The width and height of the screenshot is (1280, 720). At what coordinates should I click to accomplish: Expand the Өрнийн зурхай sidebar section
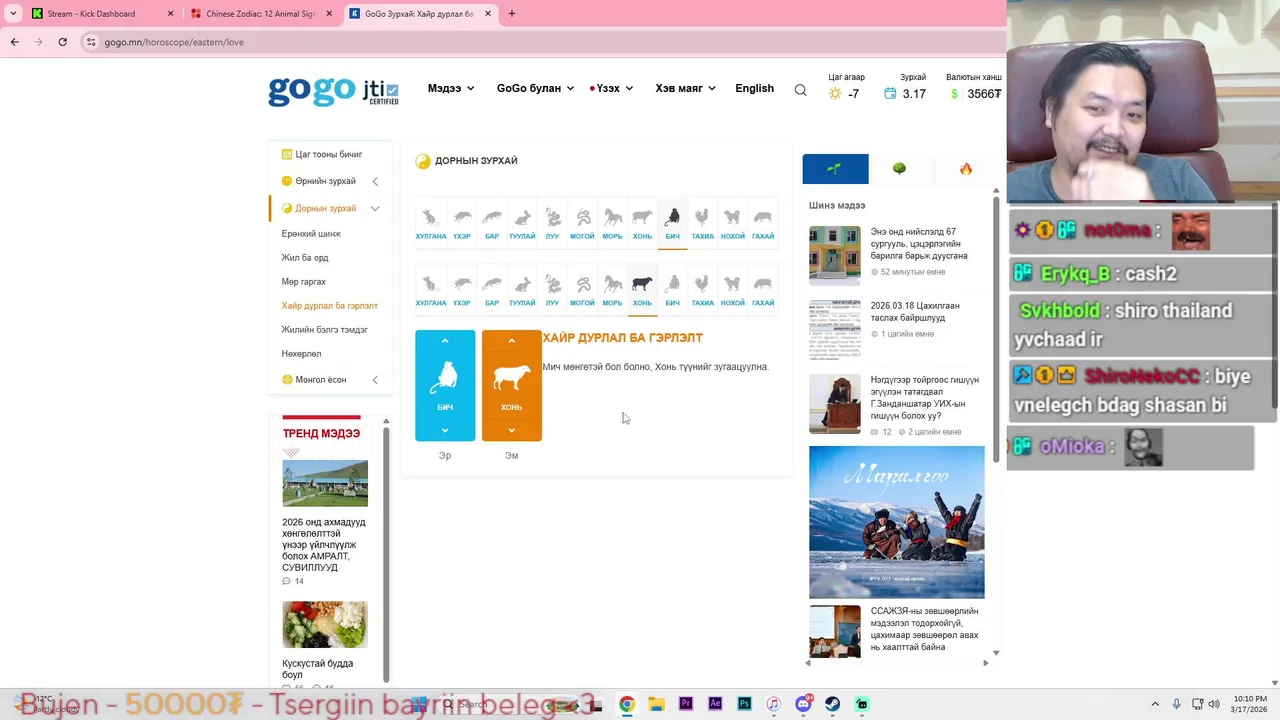(375, 181)
